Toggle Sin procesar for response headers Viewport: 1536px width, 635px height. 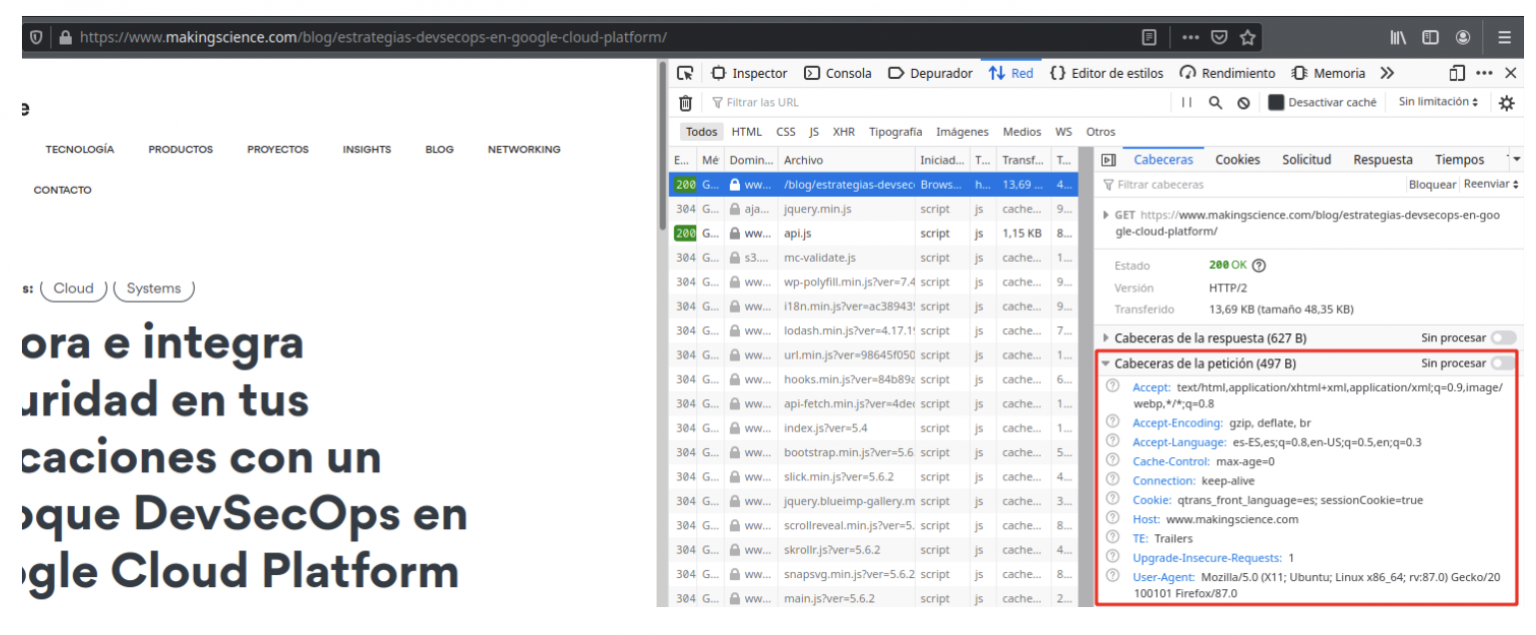tap(1502, 338)
